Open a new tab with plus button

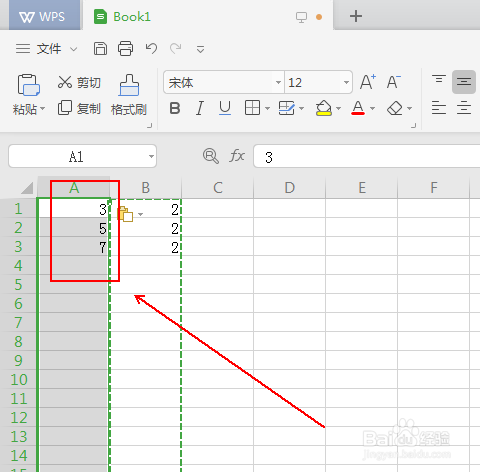[356, 16]
